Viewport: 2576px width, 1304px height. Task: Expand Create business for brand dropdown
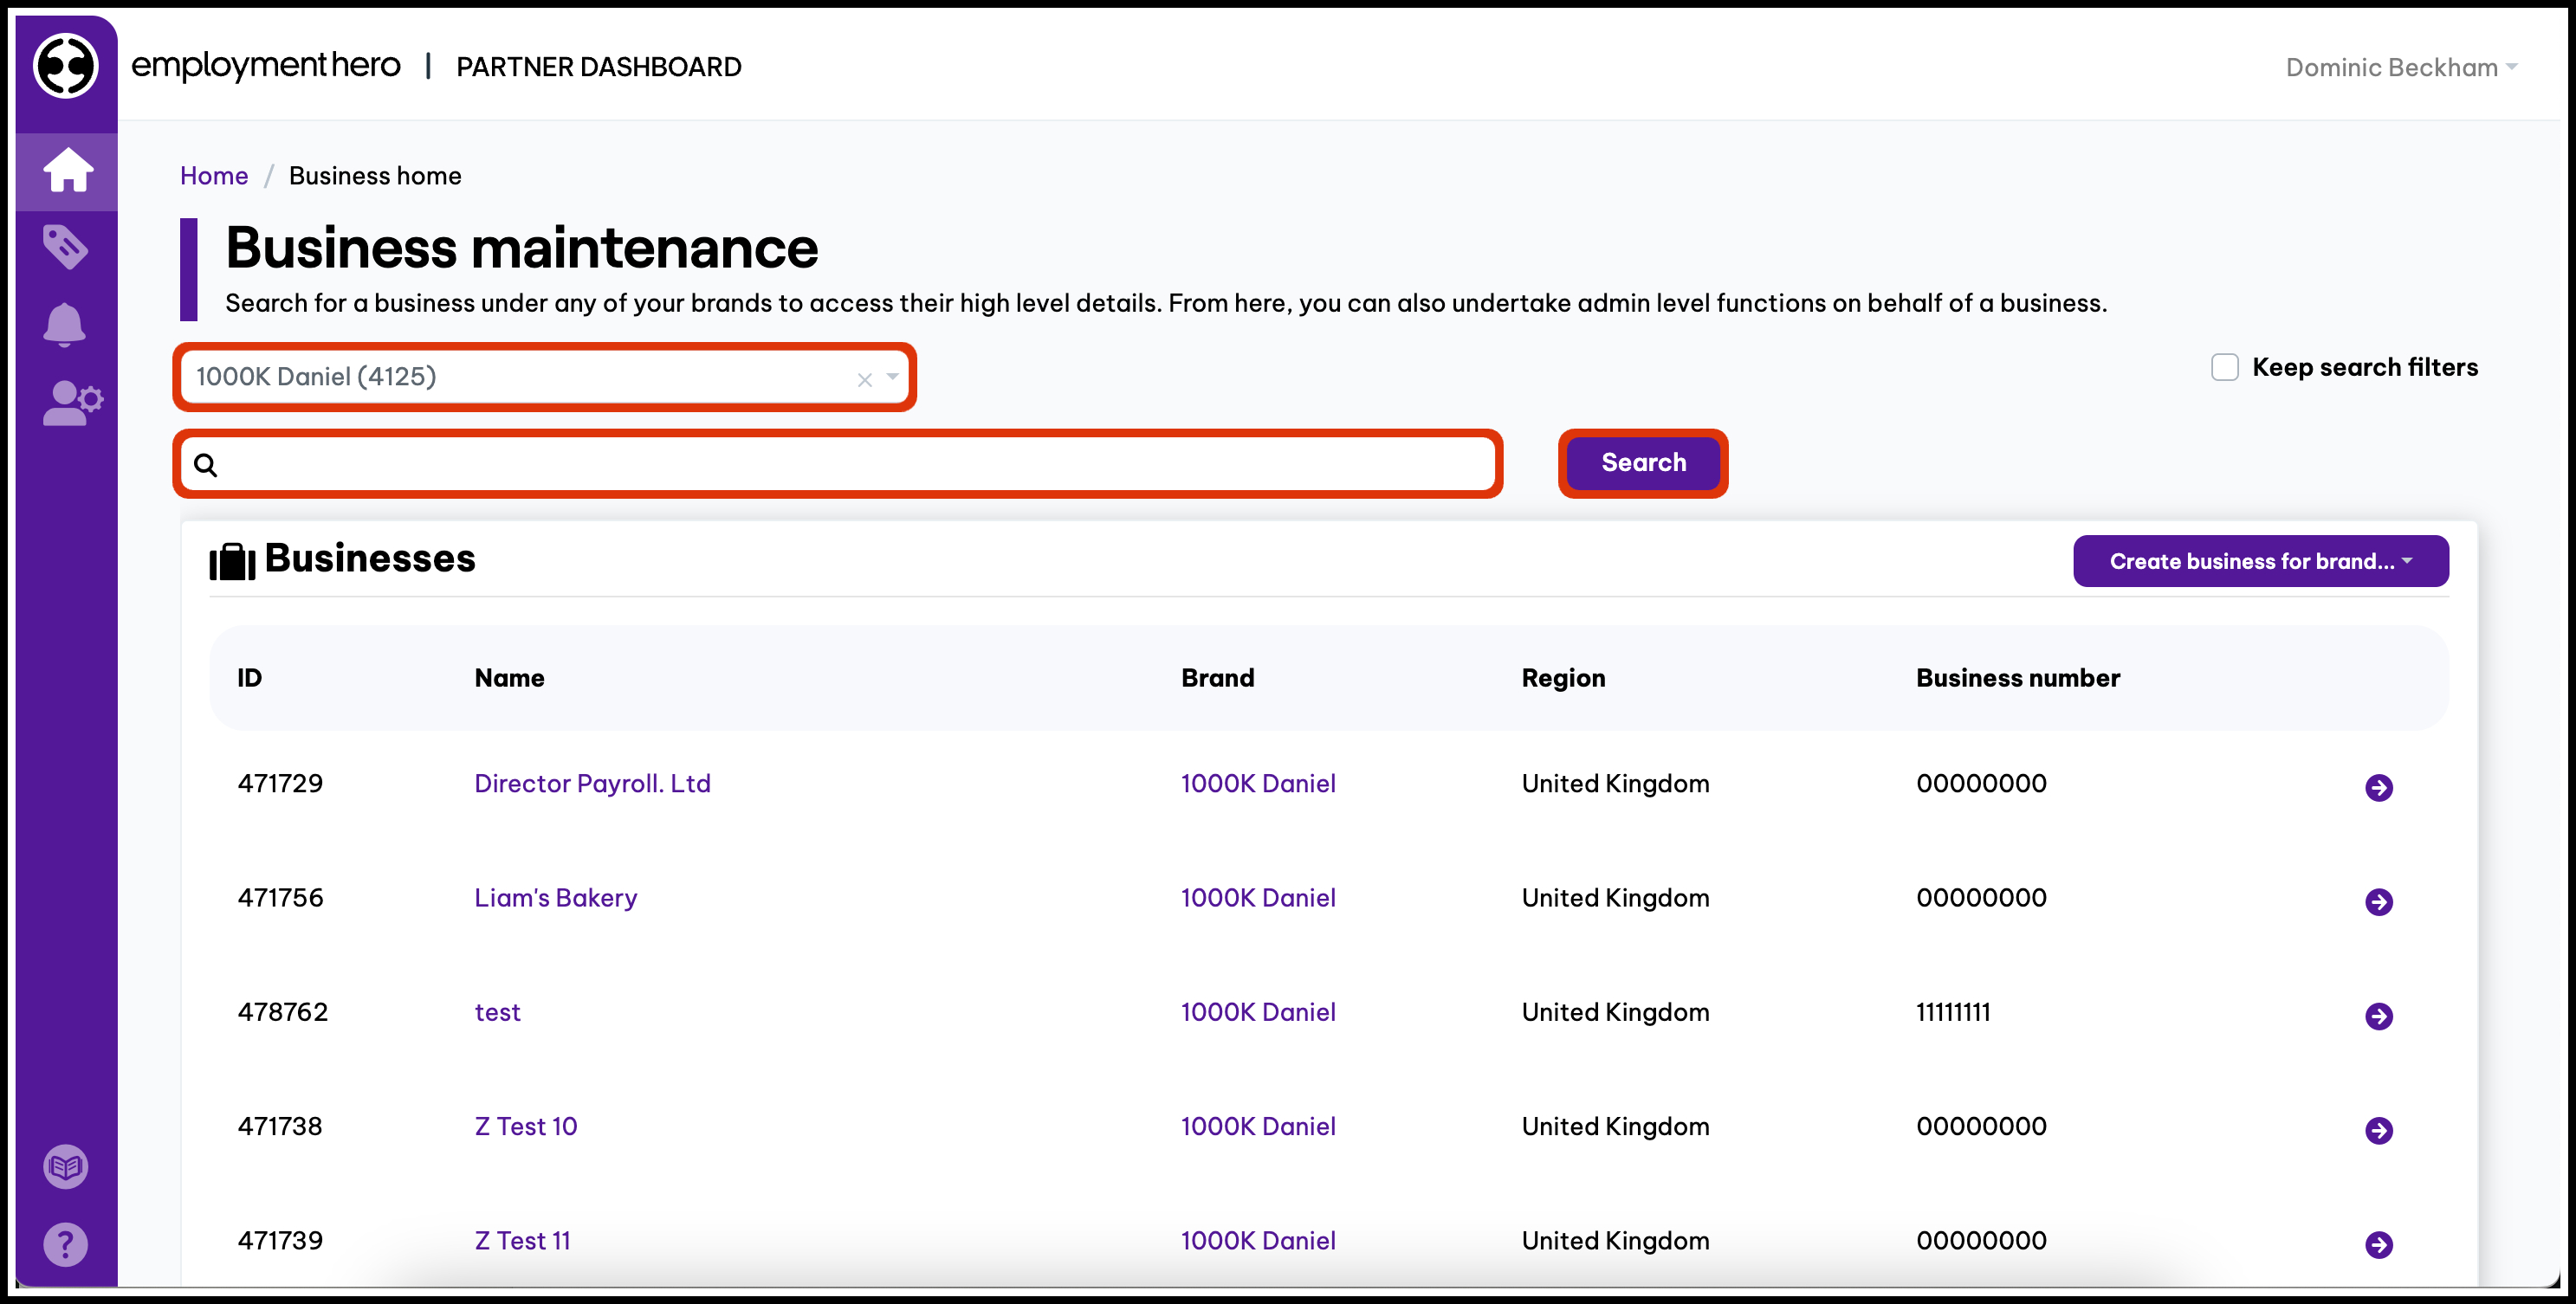2260,561
